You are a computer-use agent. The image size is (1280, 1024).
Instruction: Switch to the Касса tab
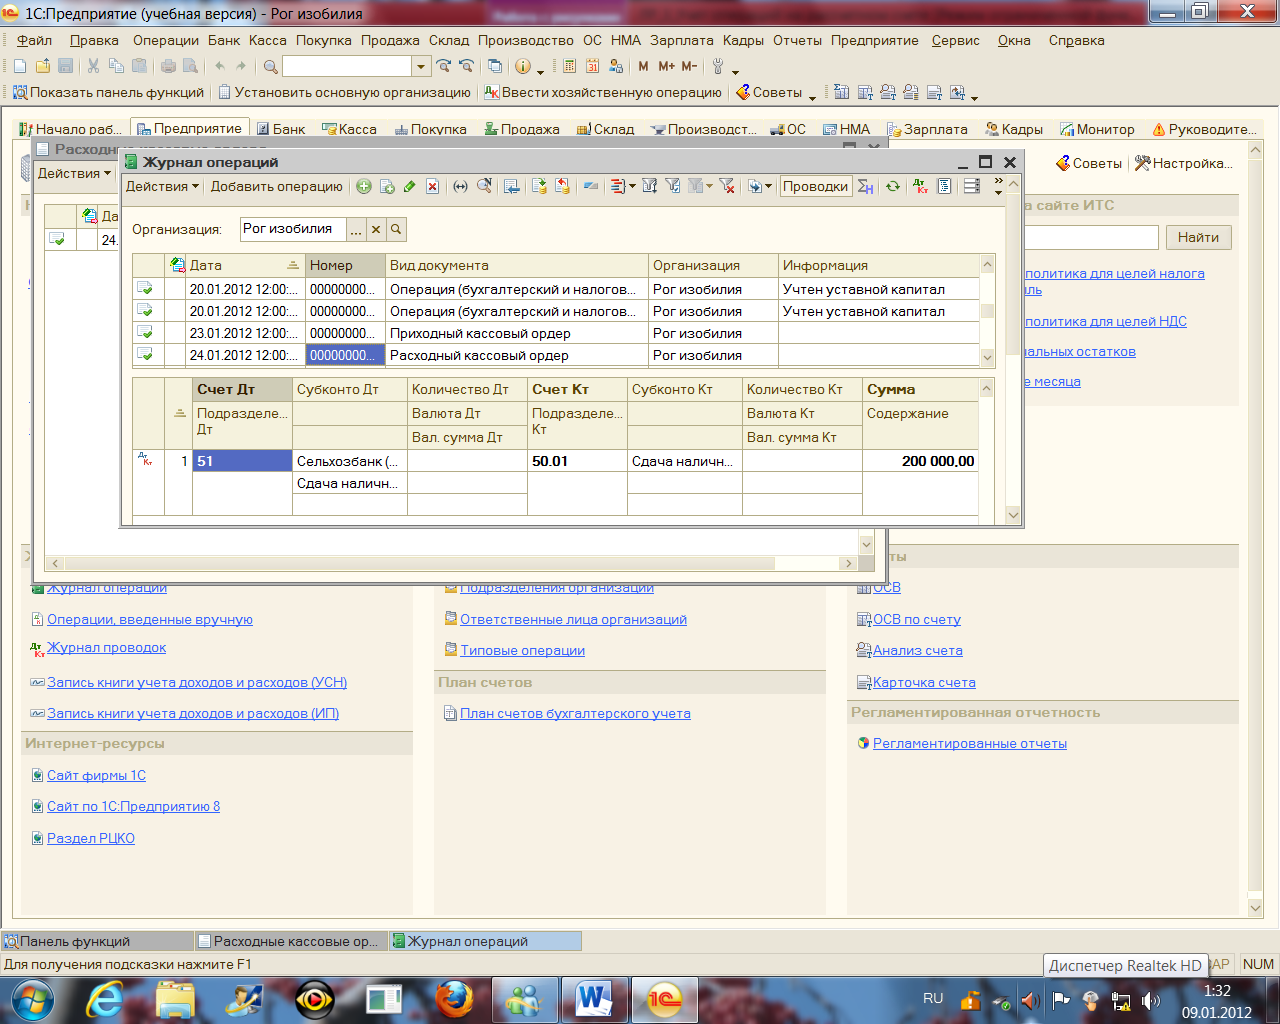click(x=350, y=129)
